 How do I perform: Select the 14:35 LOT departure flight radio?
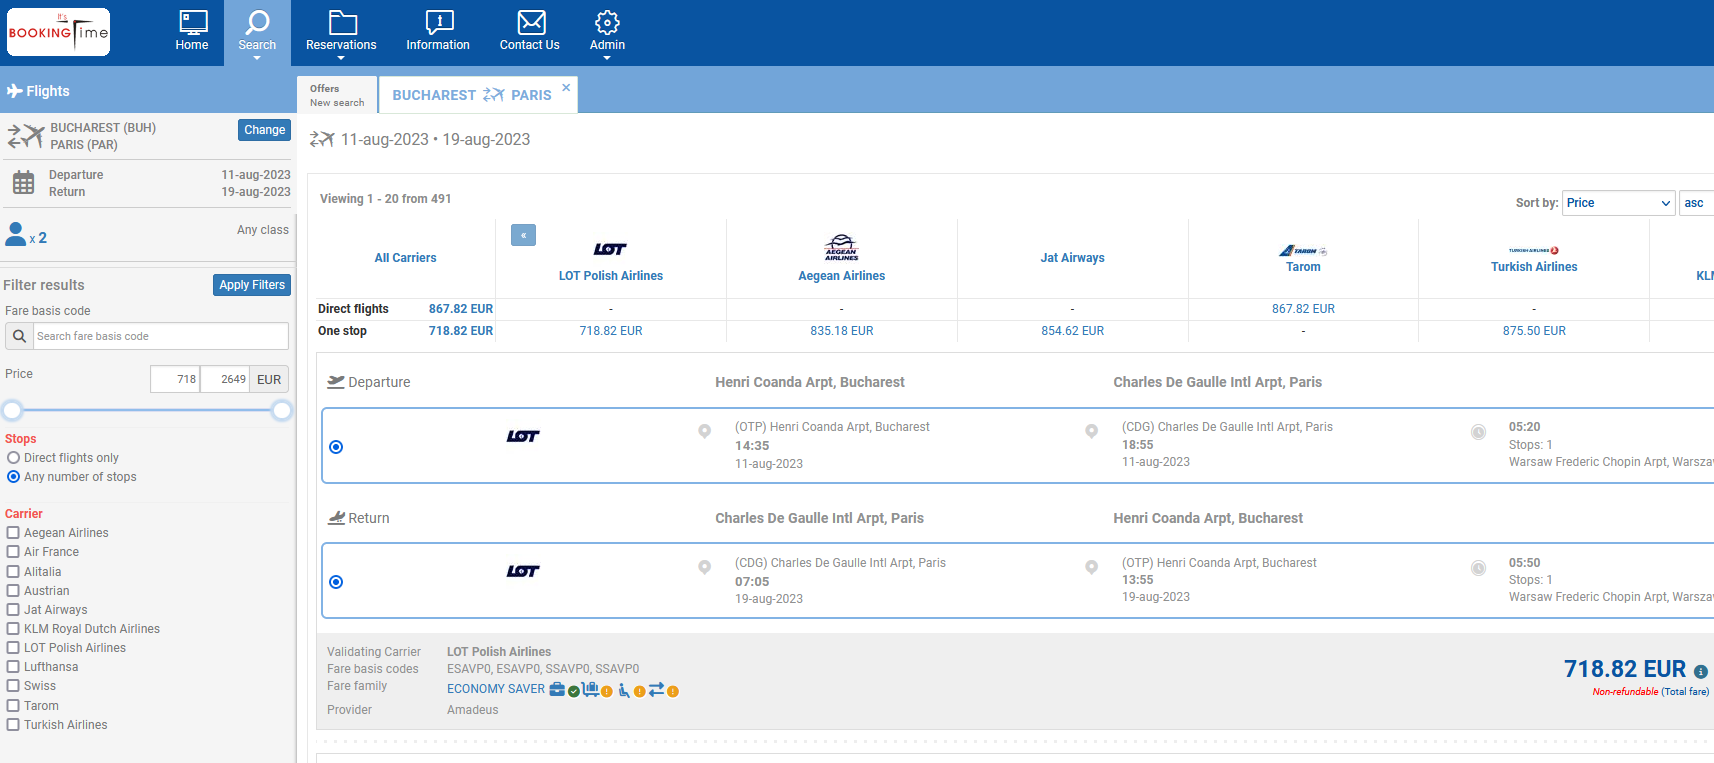tap(336, 447)
